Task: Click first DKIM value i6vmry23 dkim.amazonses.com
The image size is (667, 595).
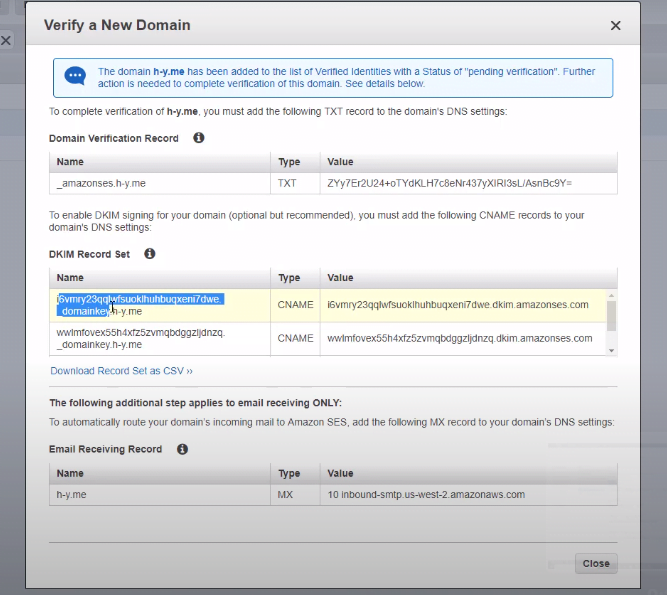Action: [457, 305]
